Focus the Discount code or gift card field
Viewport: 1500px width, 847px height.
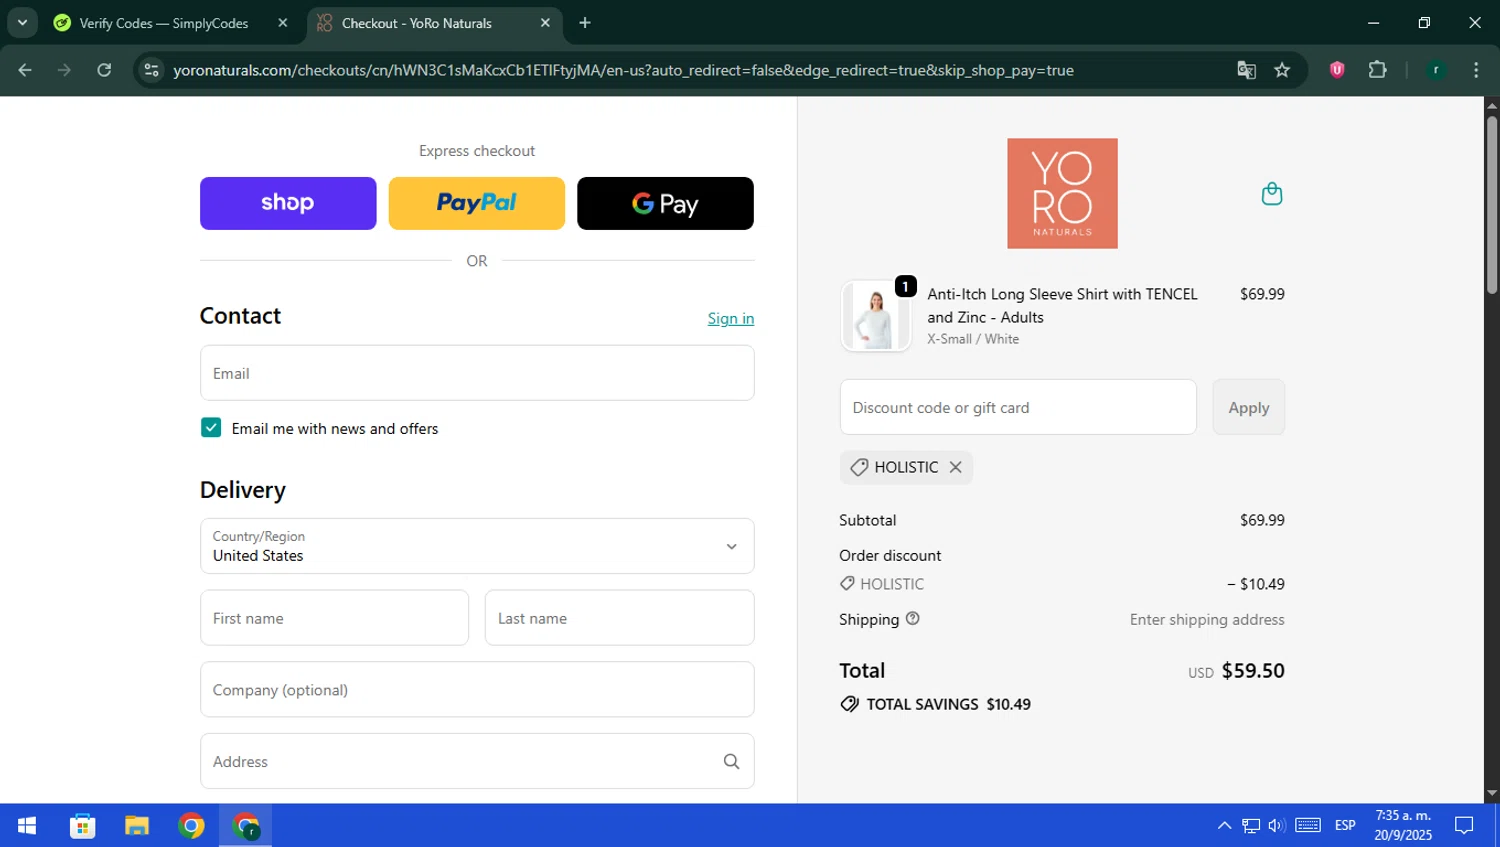(1018, 407)
